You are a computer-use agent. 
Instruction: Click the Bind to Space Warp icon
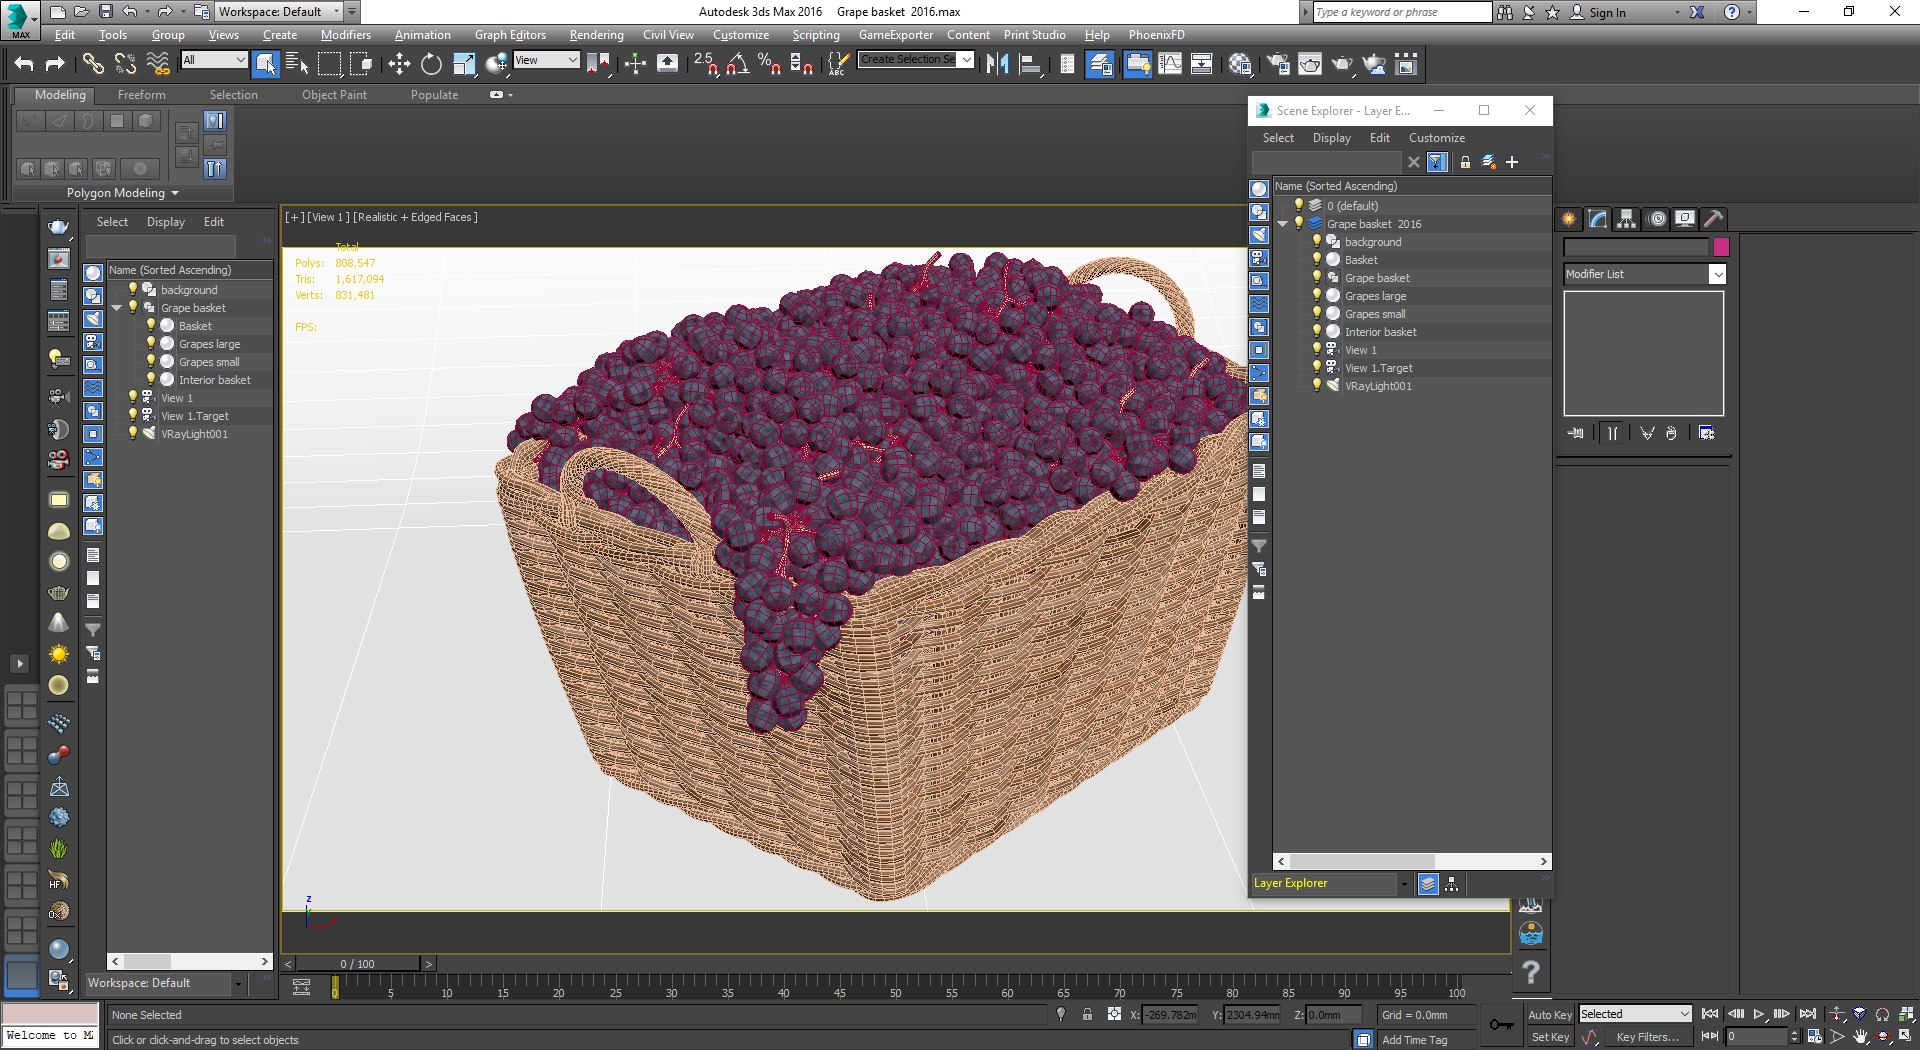tap(158, 64)
